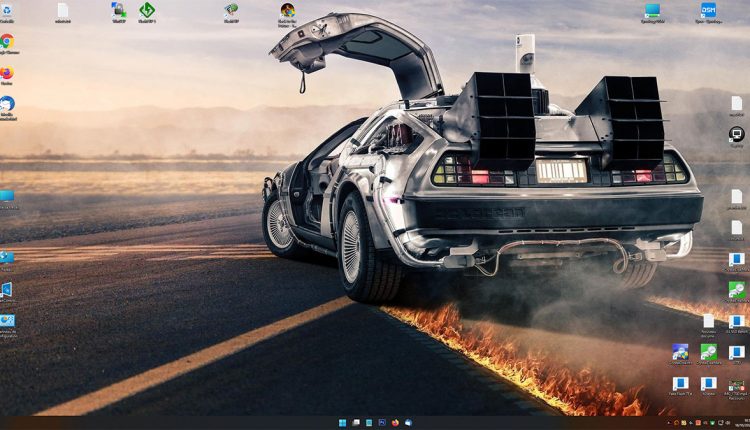This screenshot has width=750, height=430.
Task: Open the taskbar clock and date
Action: click(x=738, y=423)
